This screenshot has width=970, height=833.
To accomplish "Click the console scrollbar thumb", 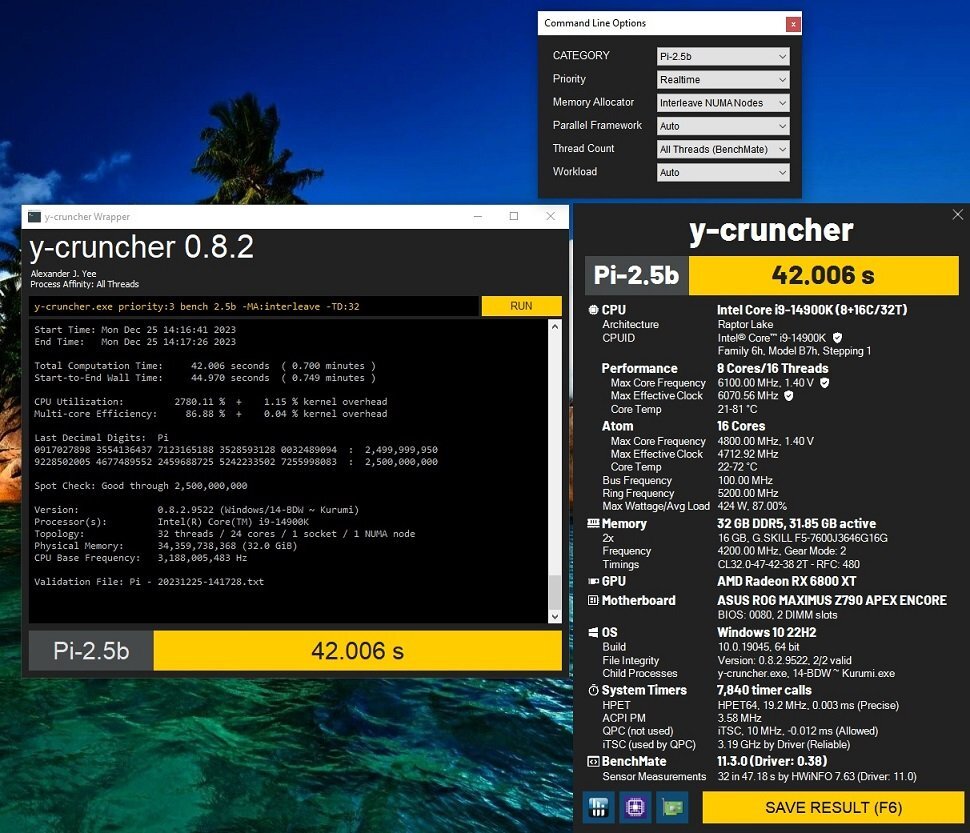I will pyautogui.click(x=555, y=592).
